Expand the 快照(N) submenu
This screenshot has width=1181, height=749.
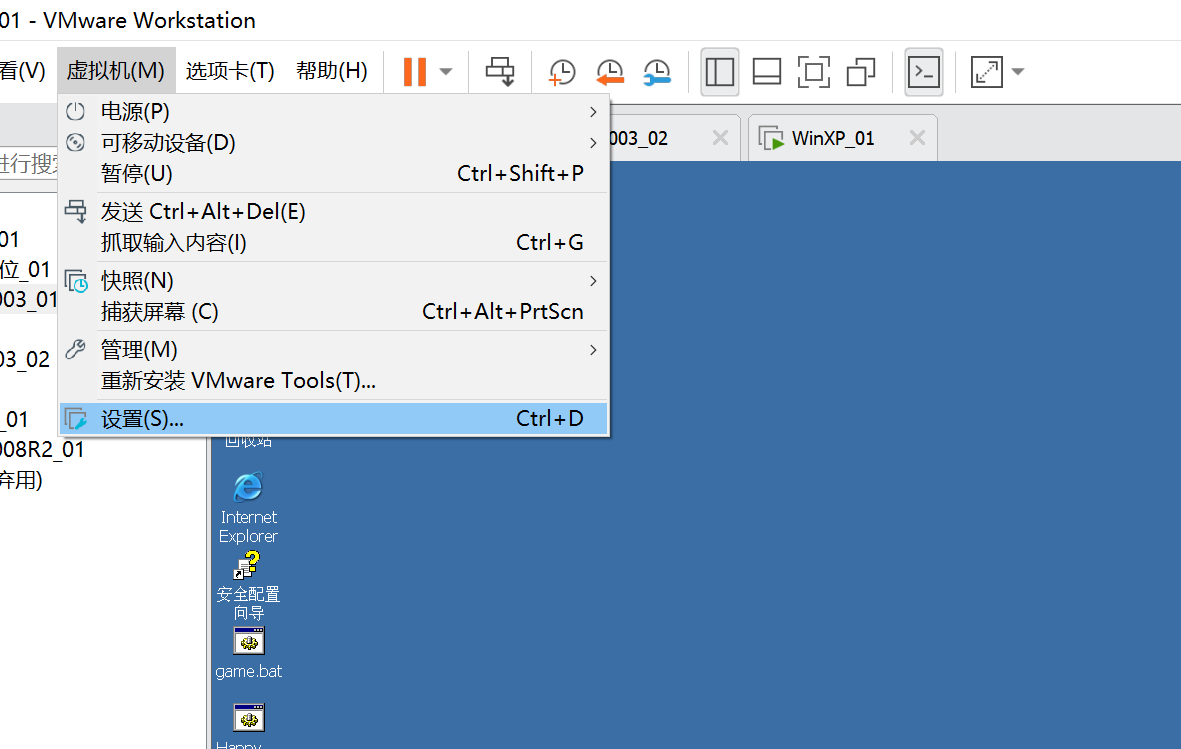tap(333, 281)
